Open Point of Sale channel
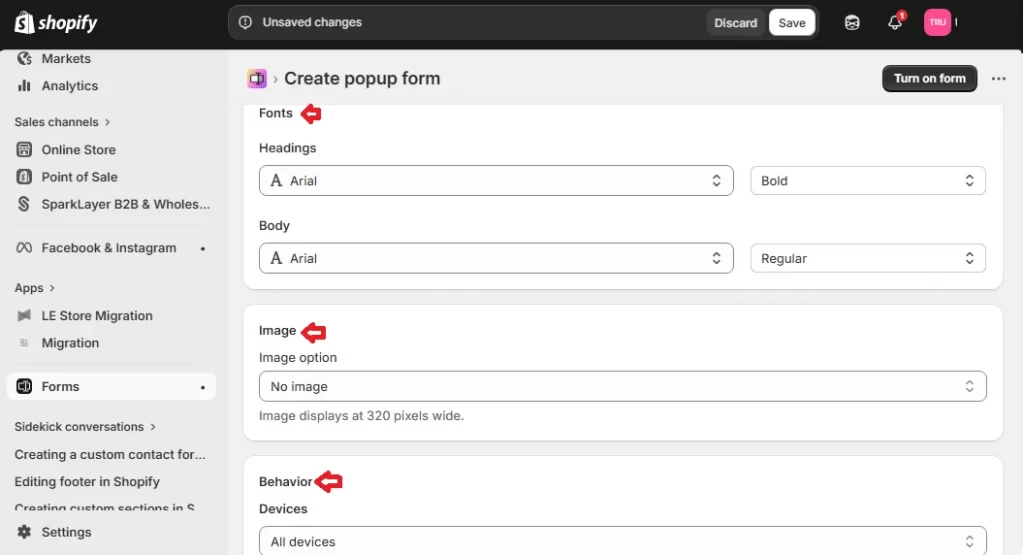 [x=80, y=178]
